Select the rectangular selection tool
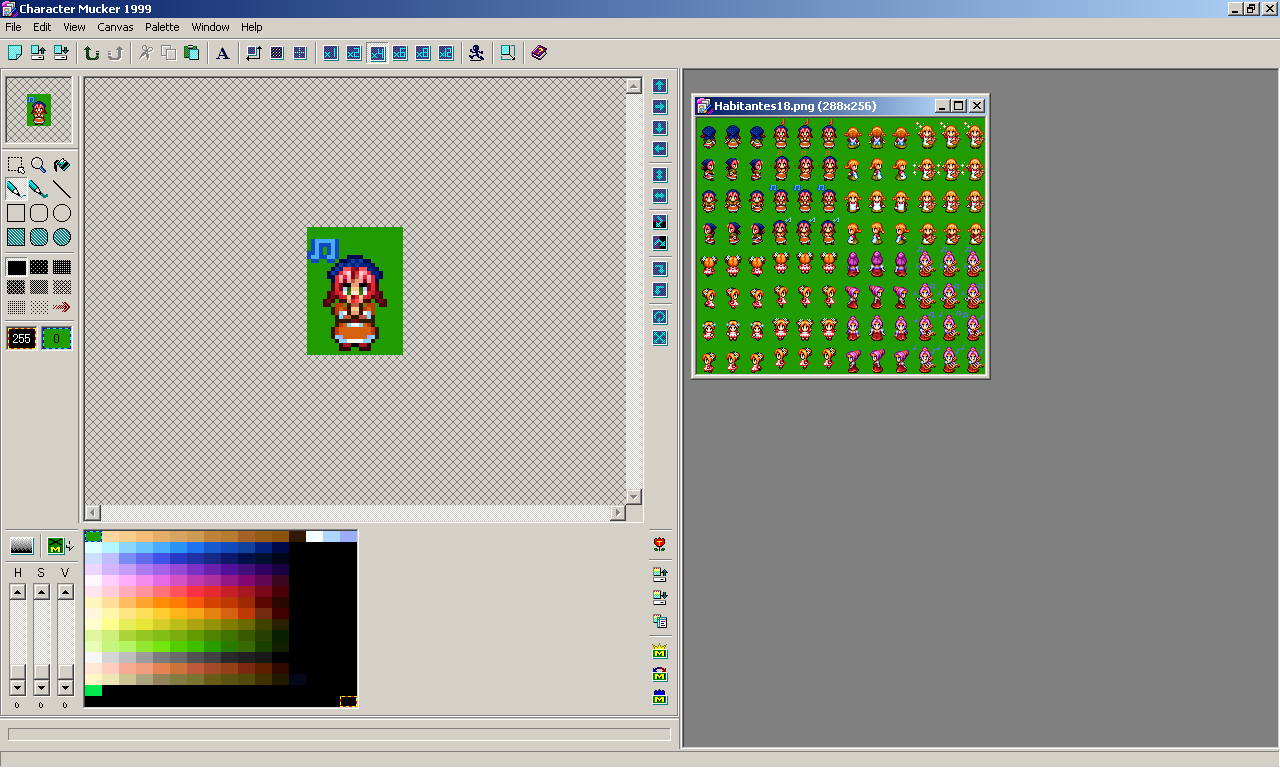The width and height of the screenshot is (1280, 768). (15, 166)
